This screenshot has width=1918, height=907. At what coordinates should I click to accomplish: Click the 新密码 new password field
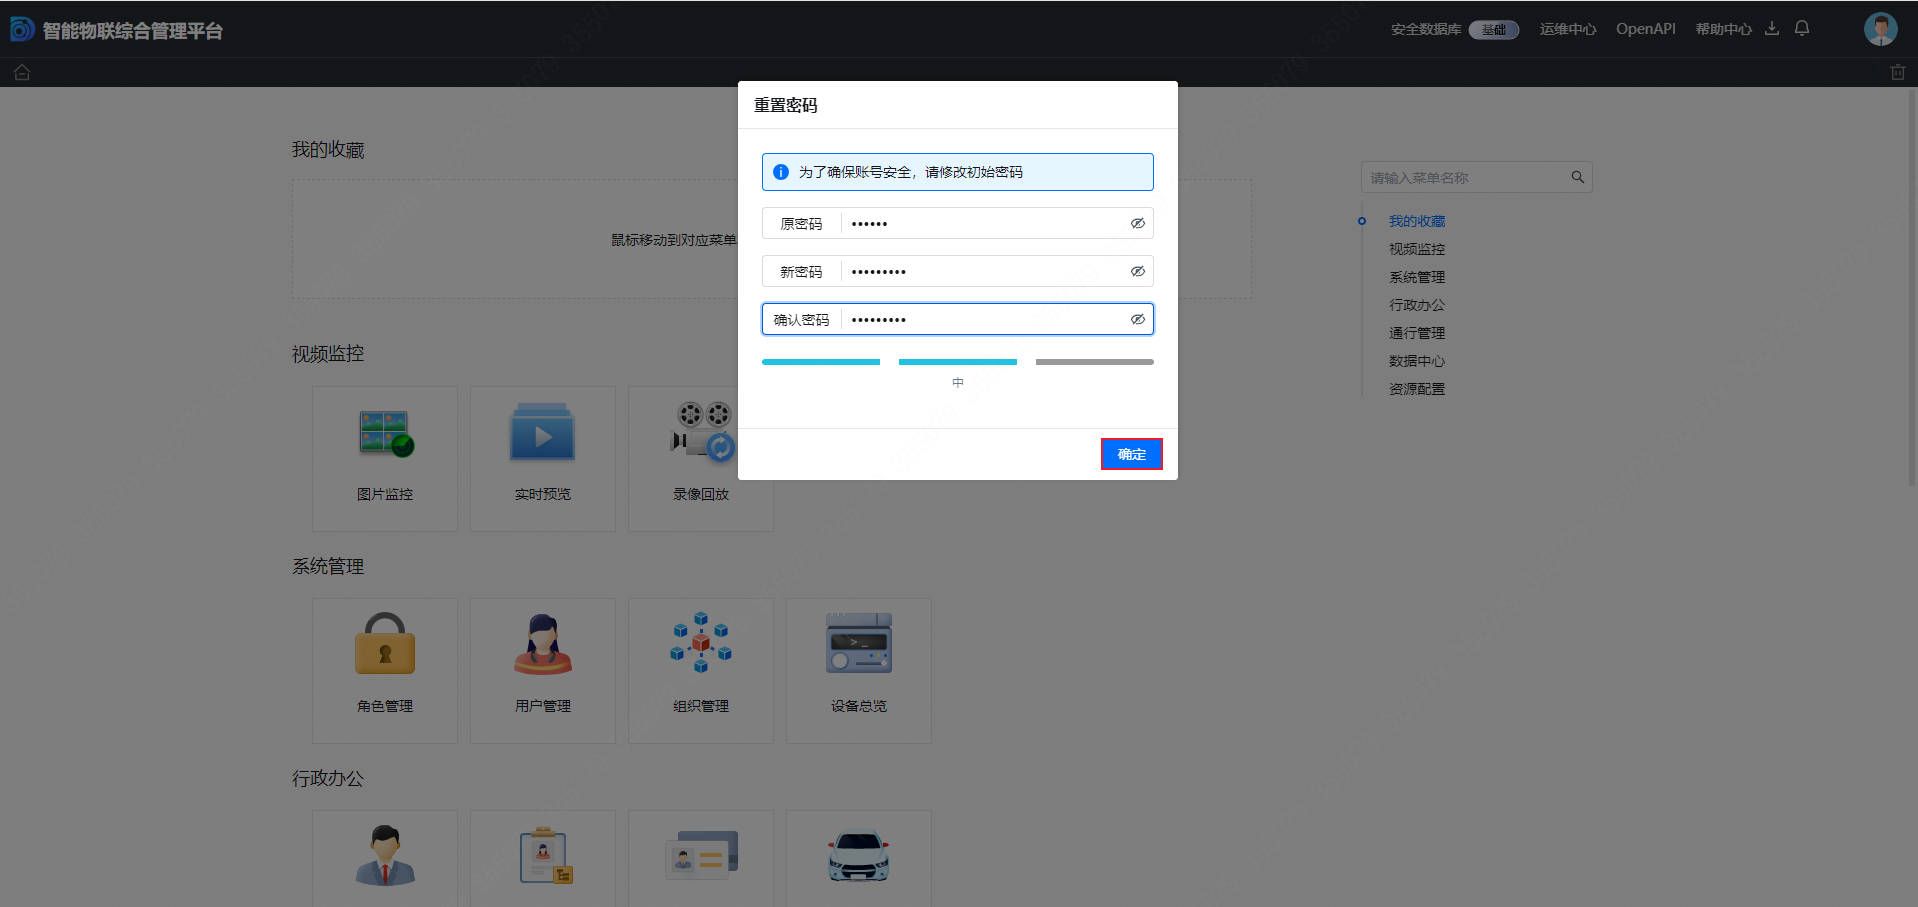[x=985, y=271]
